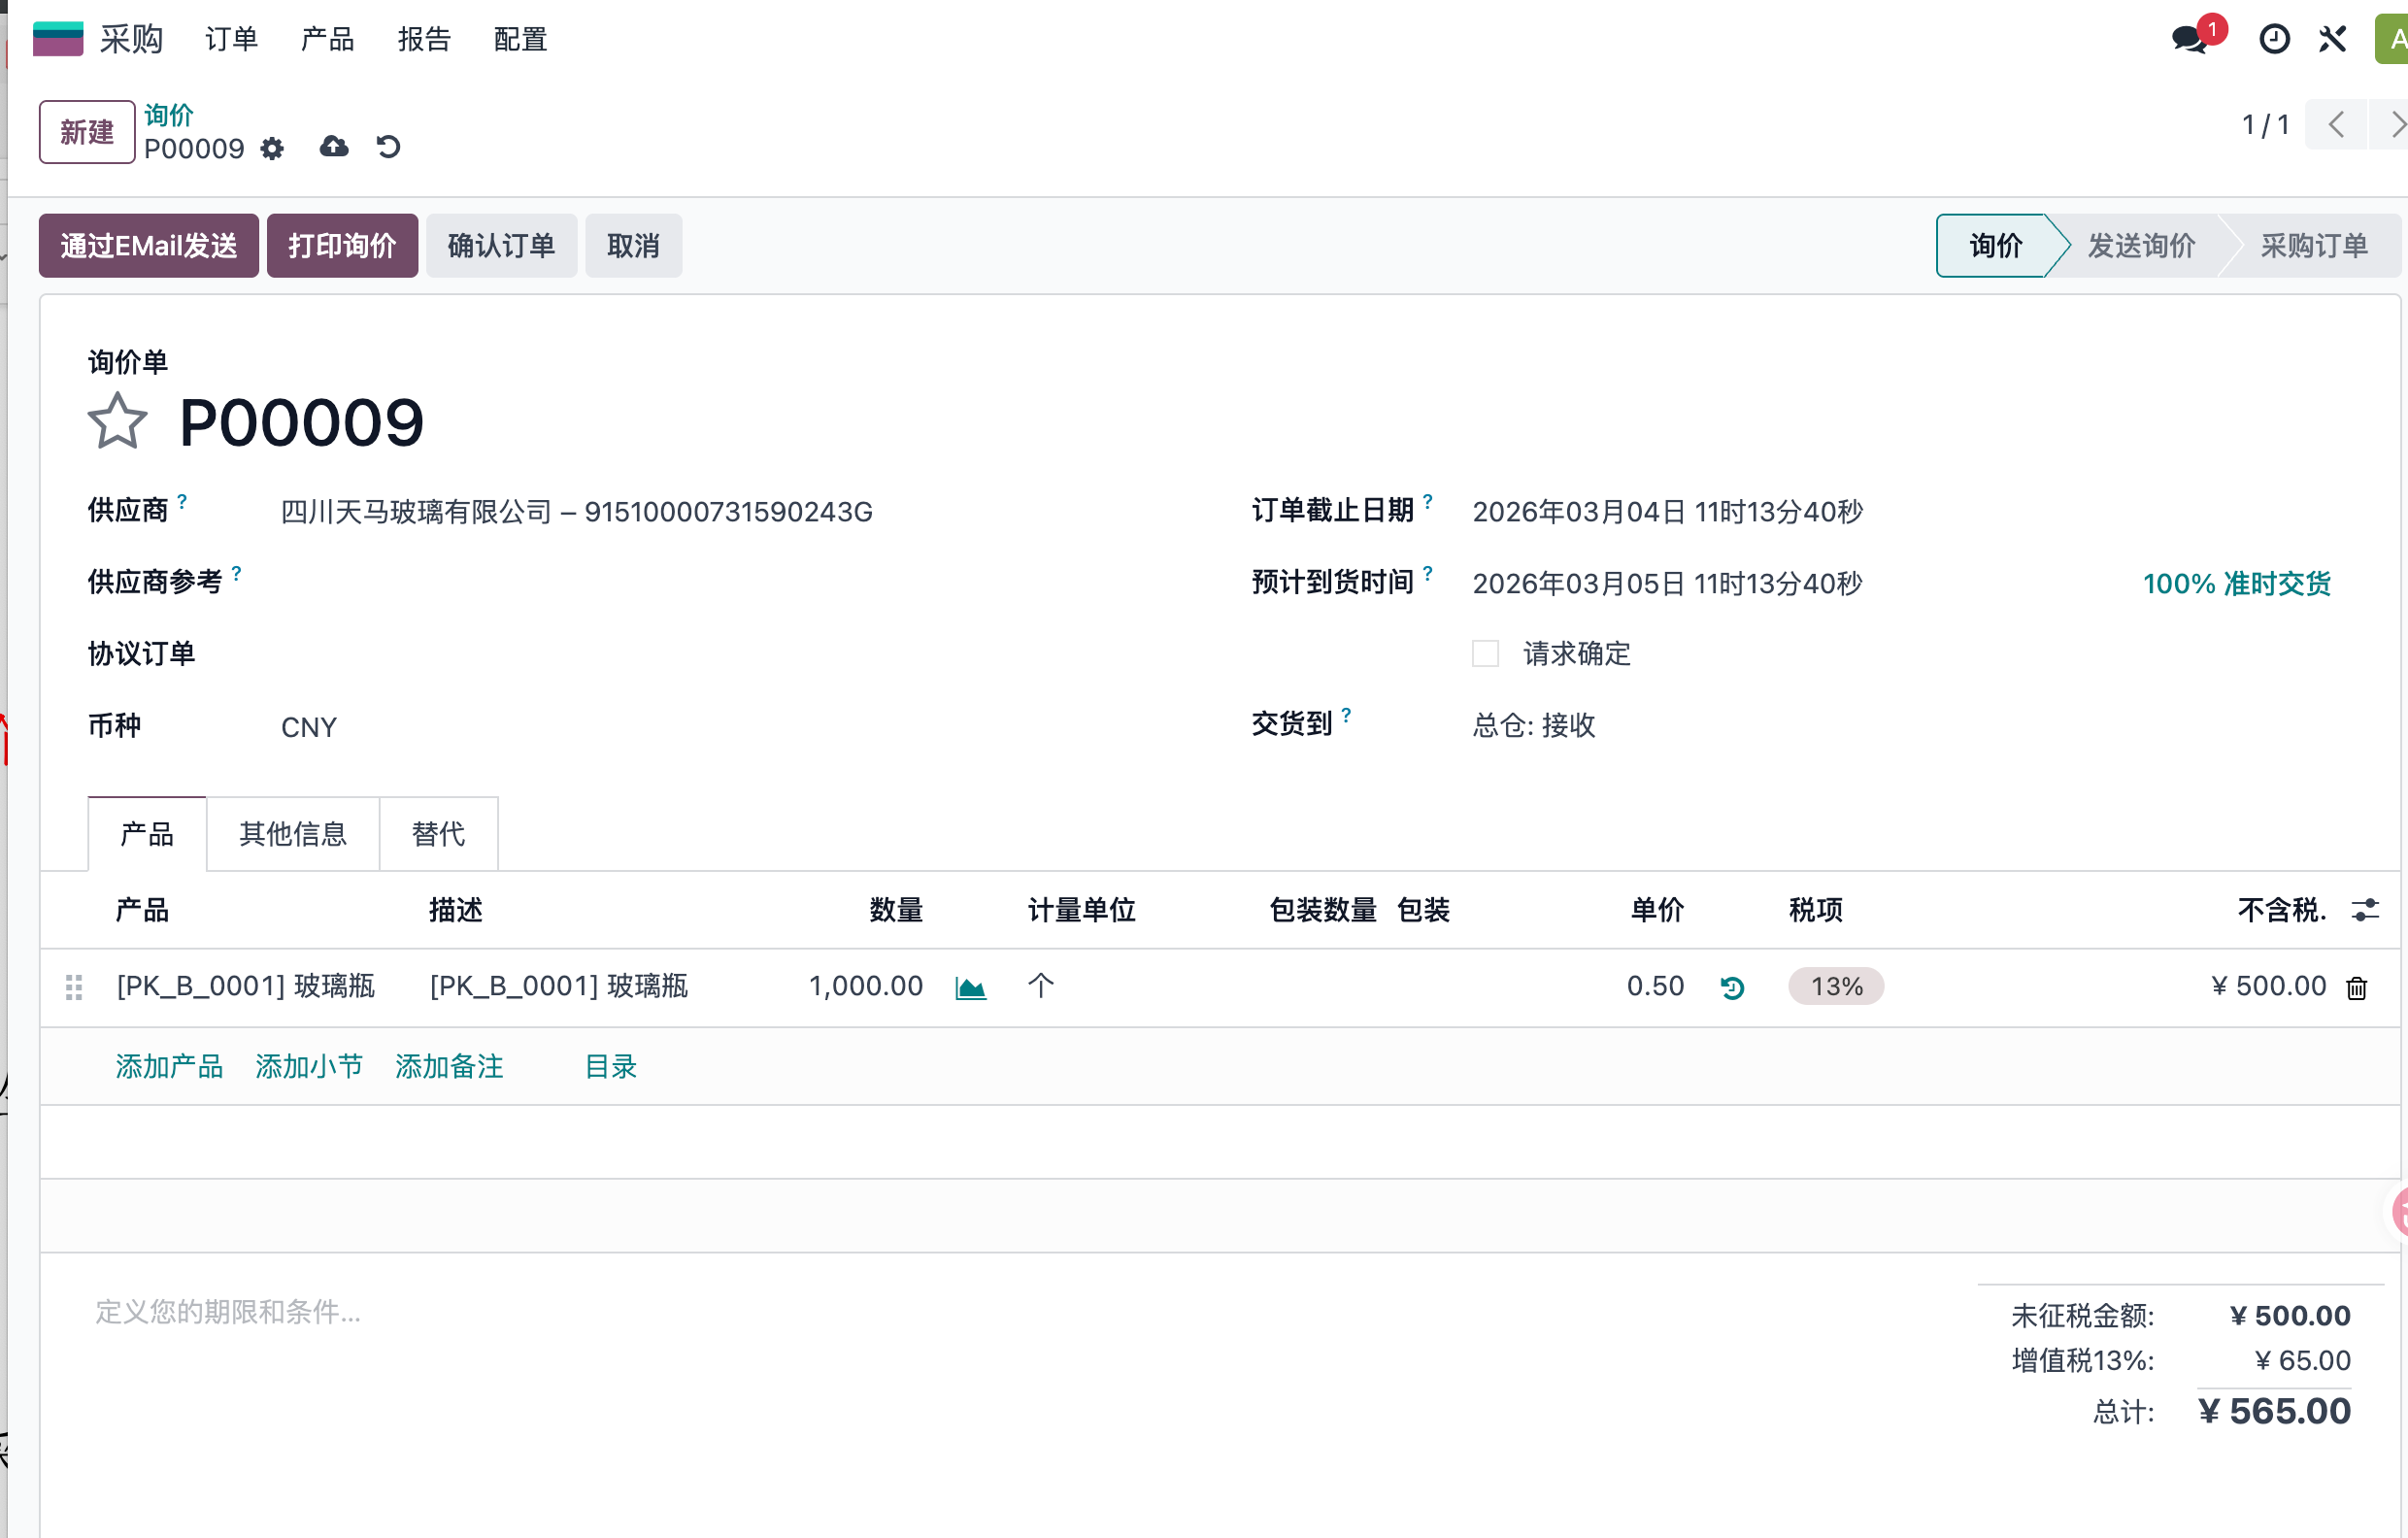
Task: Edit the unit price 0.50 cell
Action: pyautogui.click(x=1655, y=987)
